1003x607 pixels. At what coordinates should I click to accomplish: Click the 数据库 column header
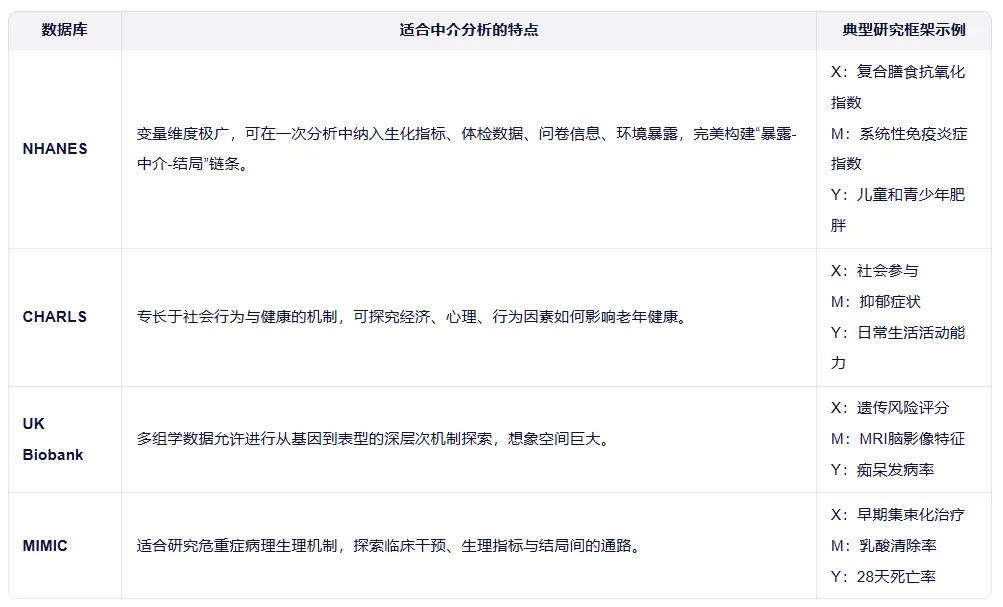click(x=65, y=30)
